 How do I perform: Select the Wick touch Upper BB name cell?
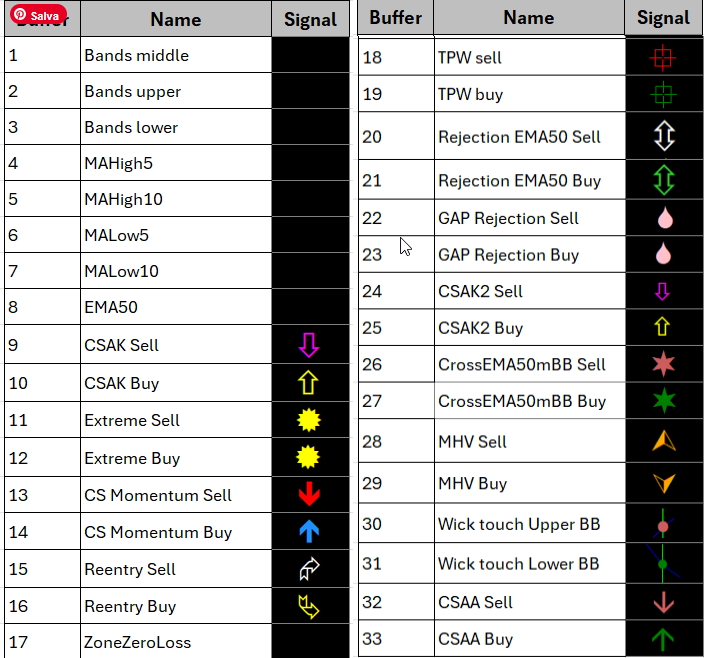point(530,523)
